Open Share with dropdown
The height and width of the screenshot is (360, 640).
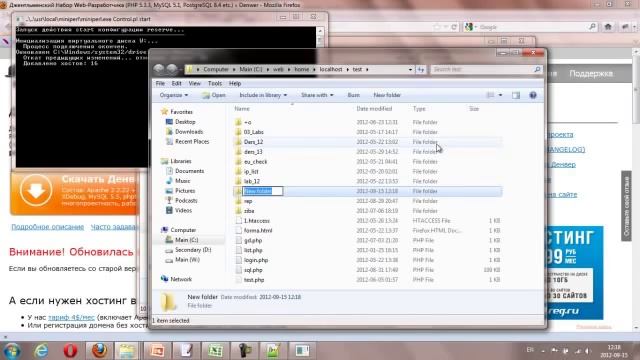click(x=317, y=95)
